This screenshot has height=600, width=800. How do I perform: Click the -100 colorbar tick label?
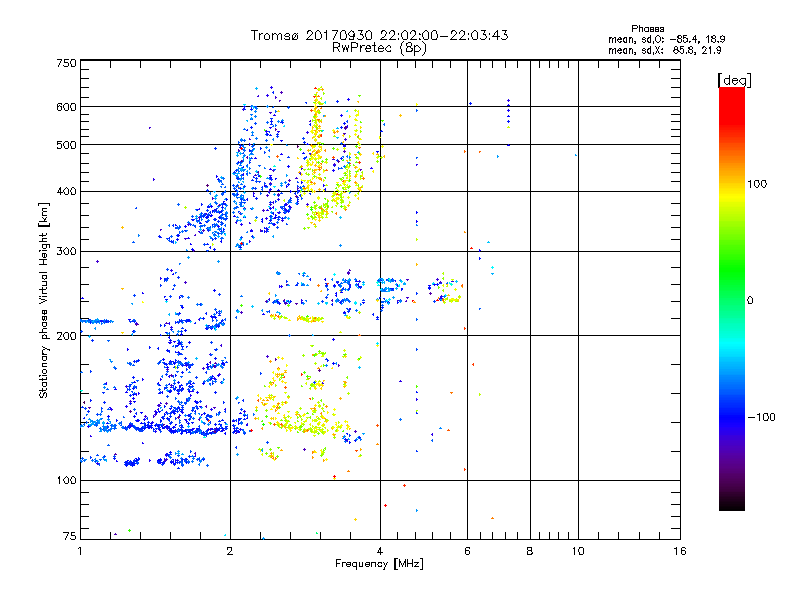(x=761, y=417)
